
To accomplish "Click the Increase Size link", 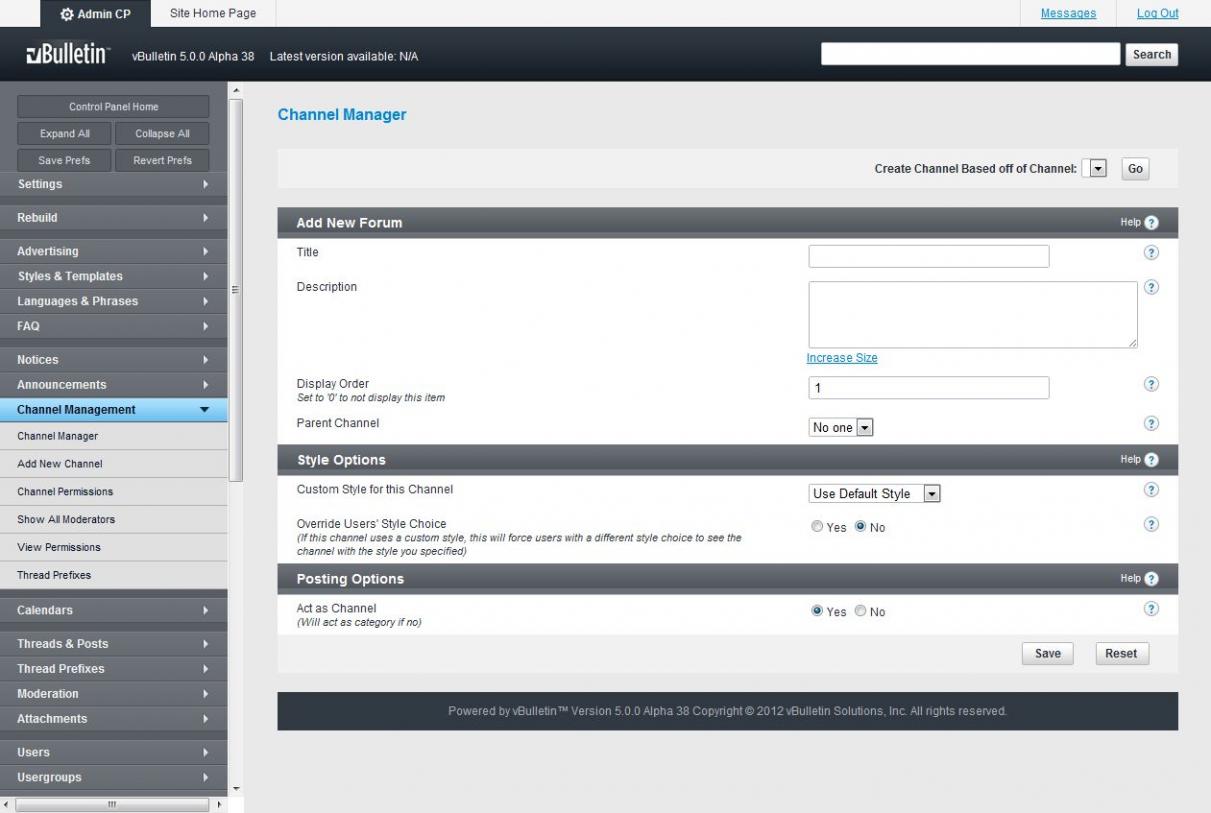I will (841, 358).
